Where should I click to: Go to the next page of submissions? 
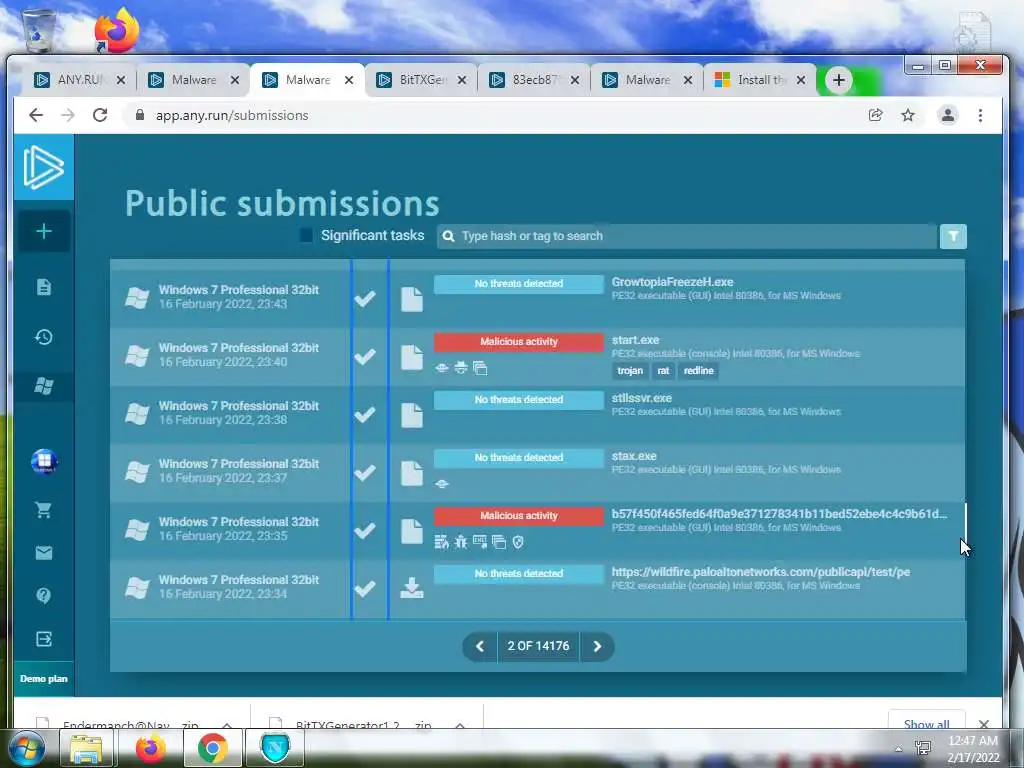(x=597, y=647)
